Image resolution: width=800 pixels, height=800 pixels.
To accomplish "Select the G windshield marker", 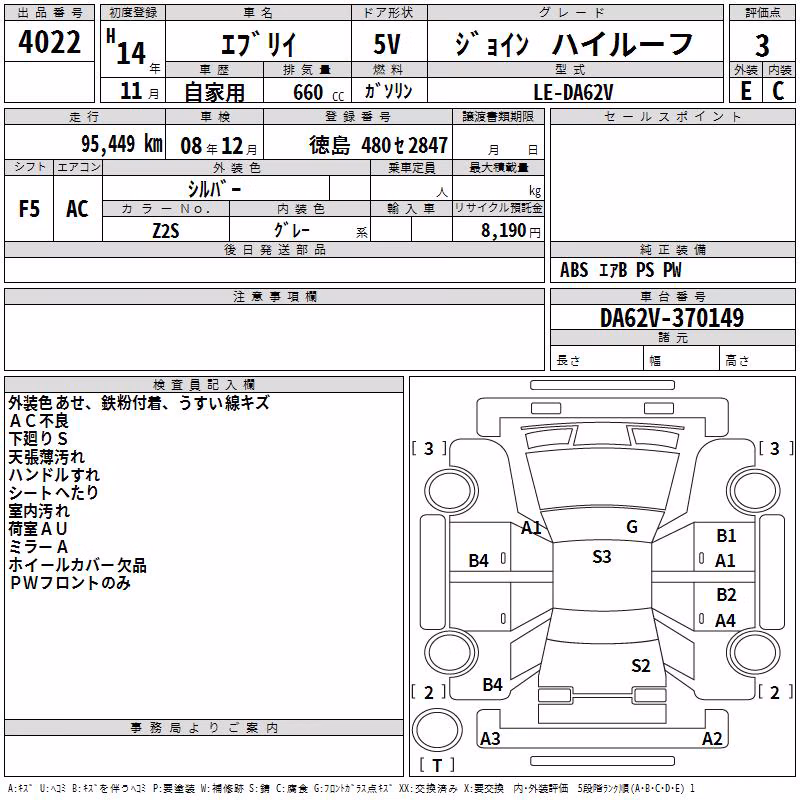I will click(632, 527).
